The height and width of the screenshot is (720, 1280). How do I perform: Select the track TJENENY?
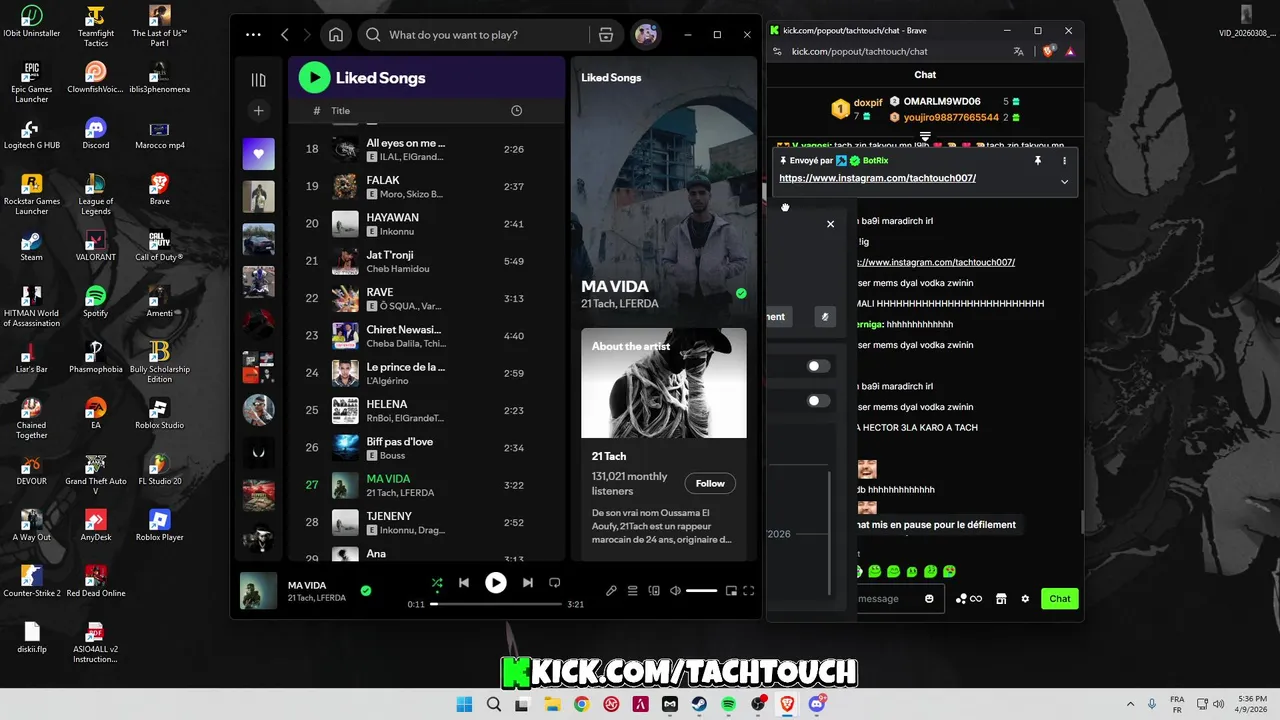426,523
